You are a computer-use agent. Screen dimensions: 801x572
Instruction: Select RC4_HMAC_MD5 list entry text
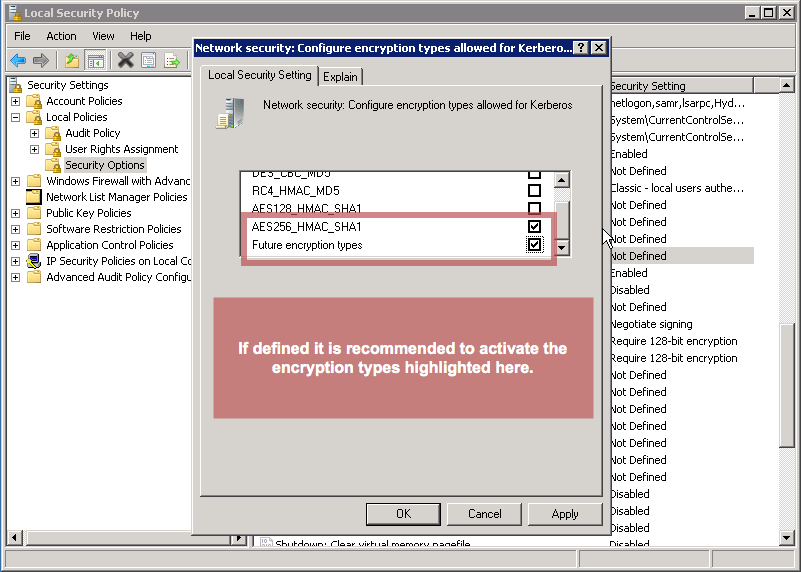(296, 191)
